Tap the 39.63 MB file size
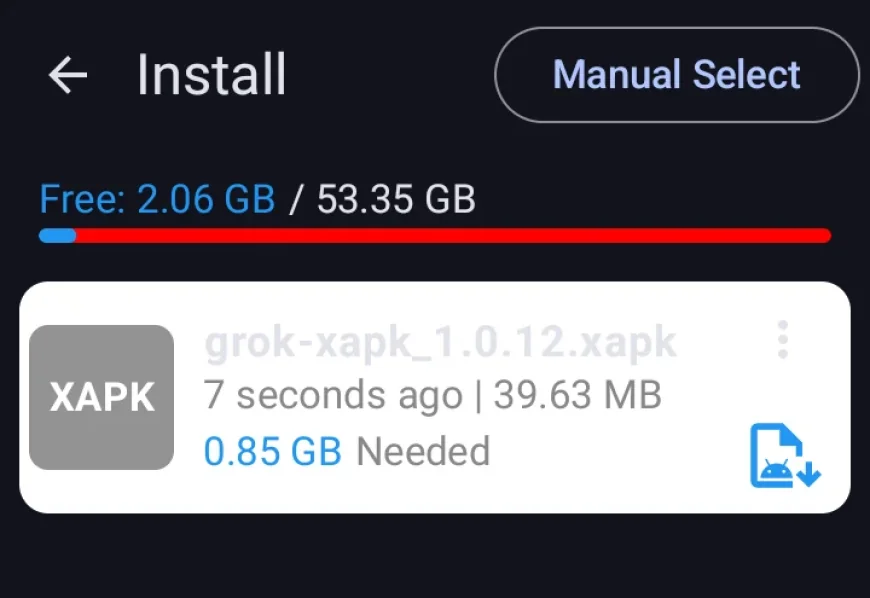This screenshot has height=598, width=870. pos(578,395)
